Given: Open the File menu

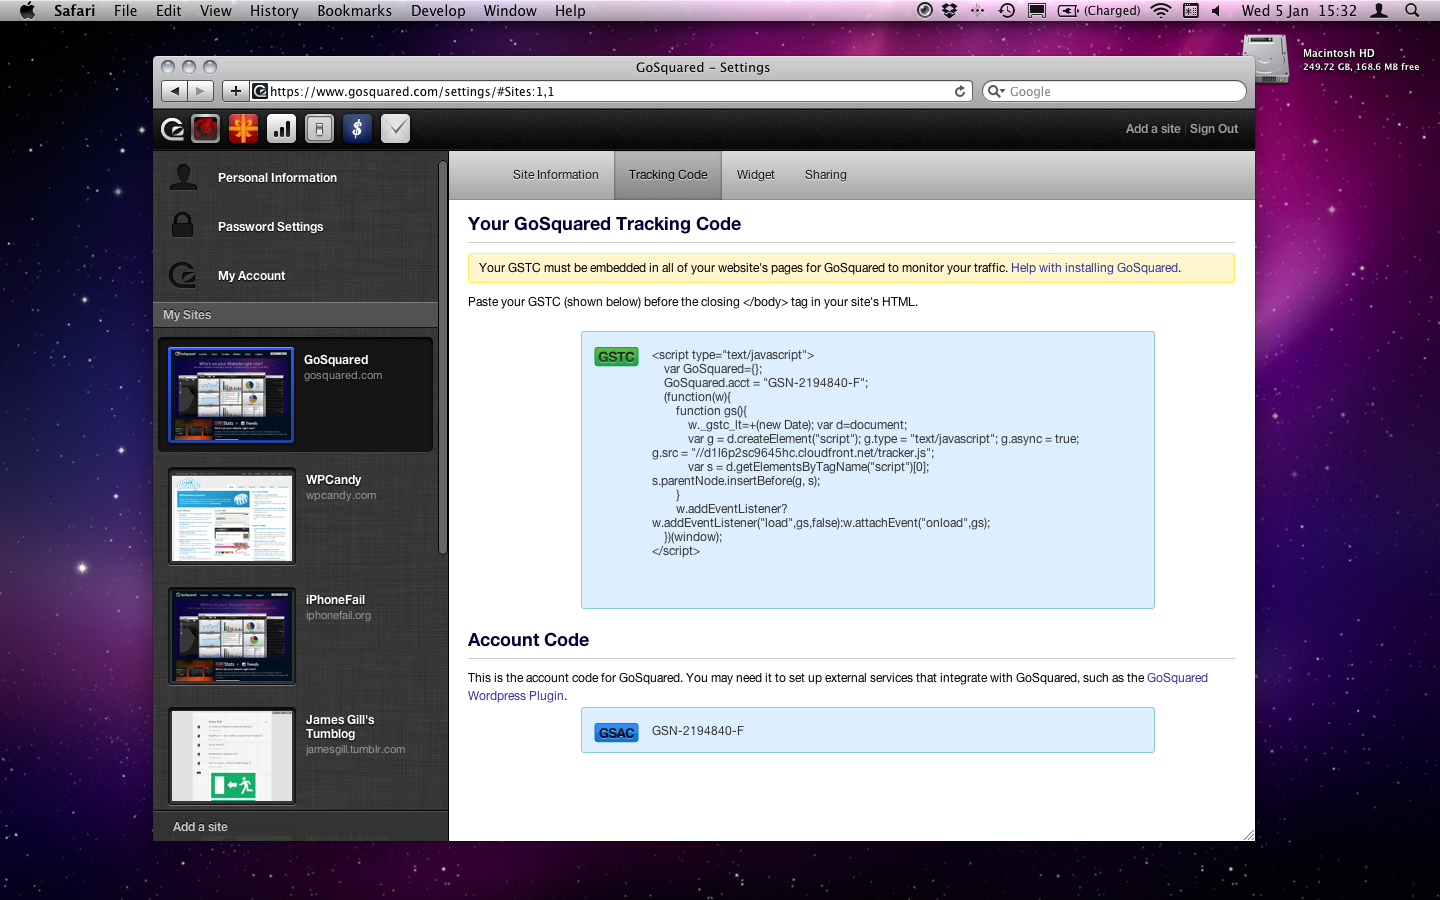Looking at the screenshot, I should 126,11.
